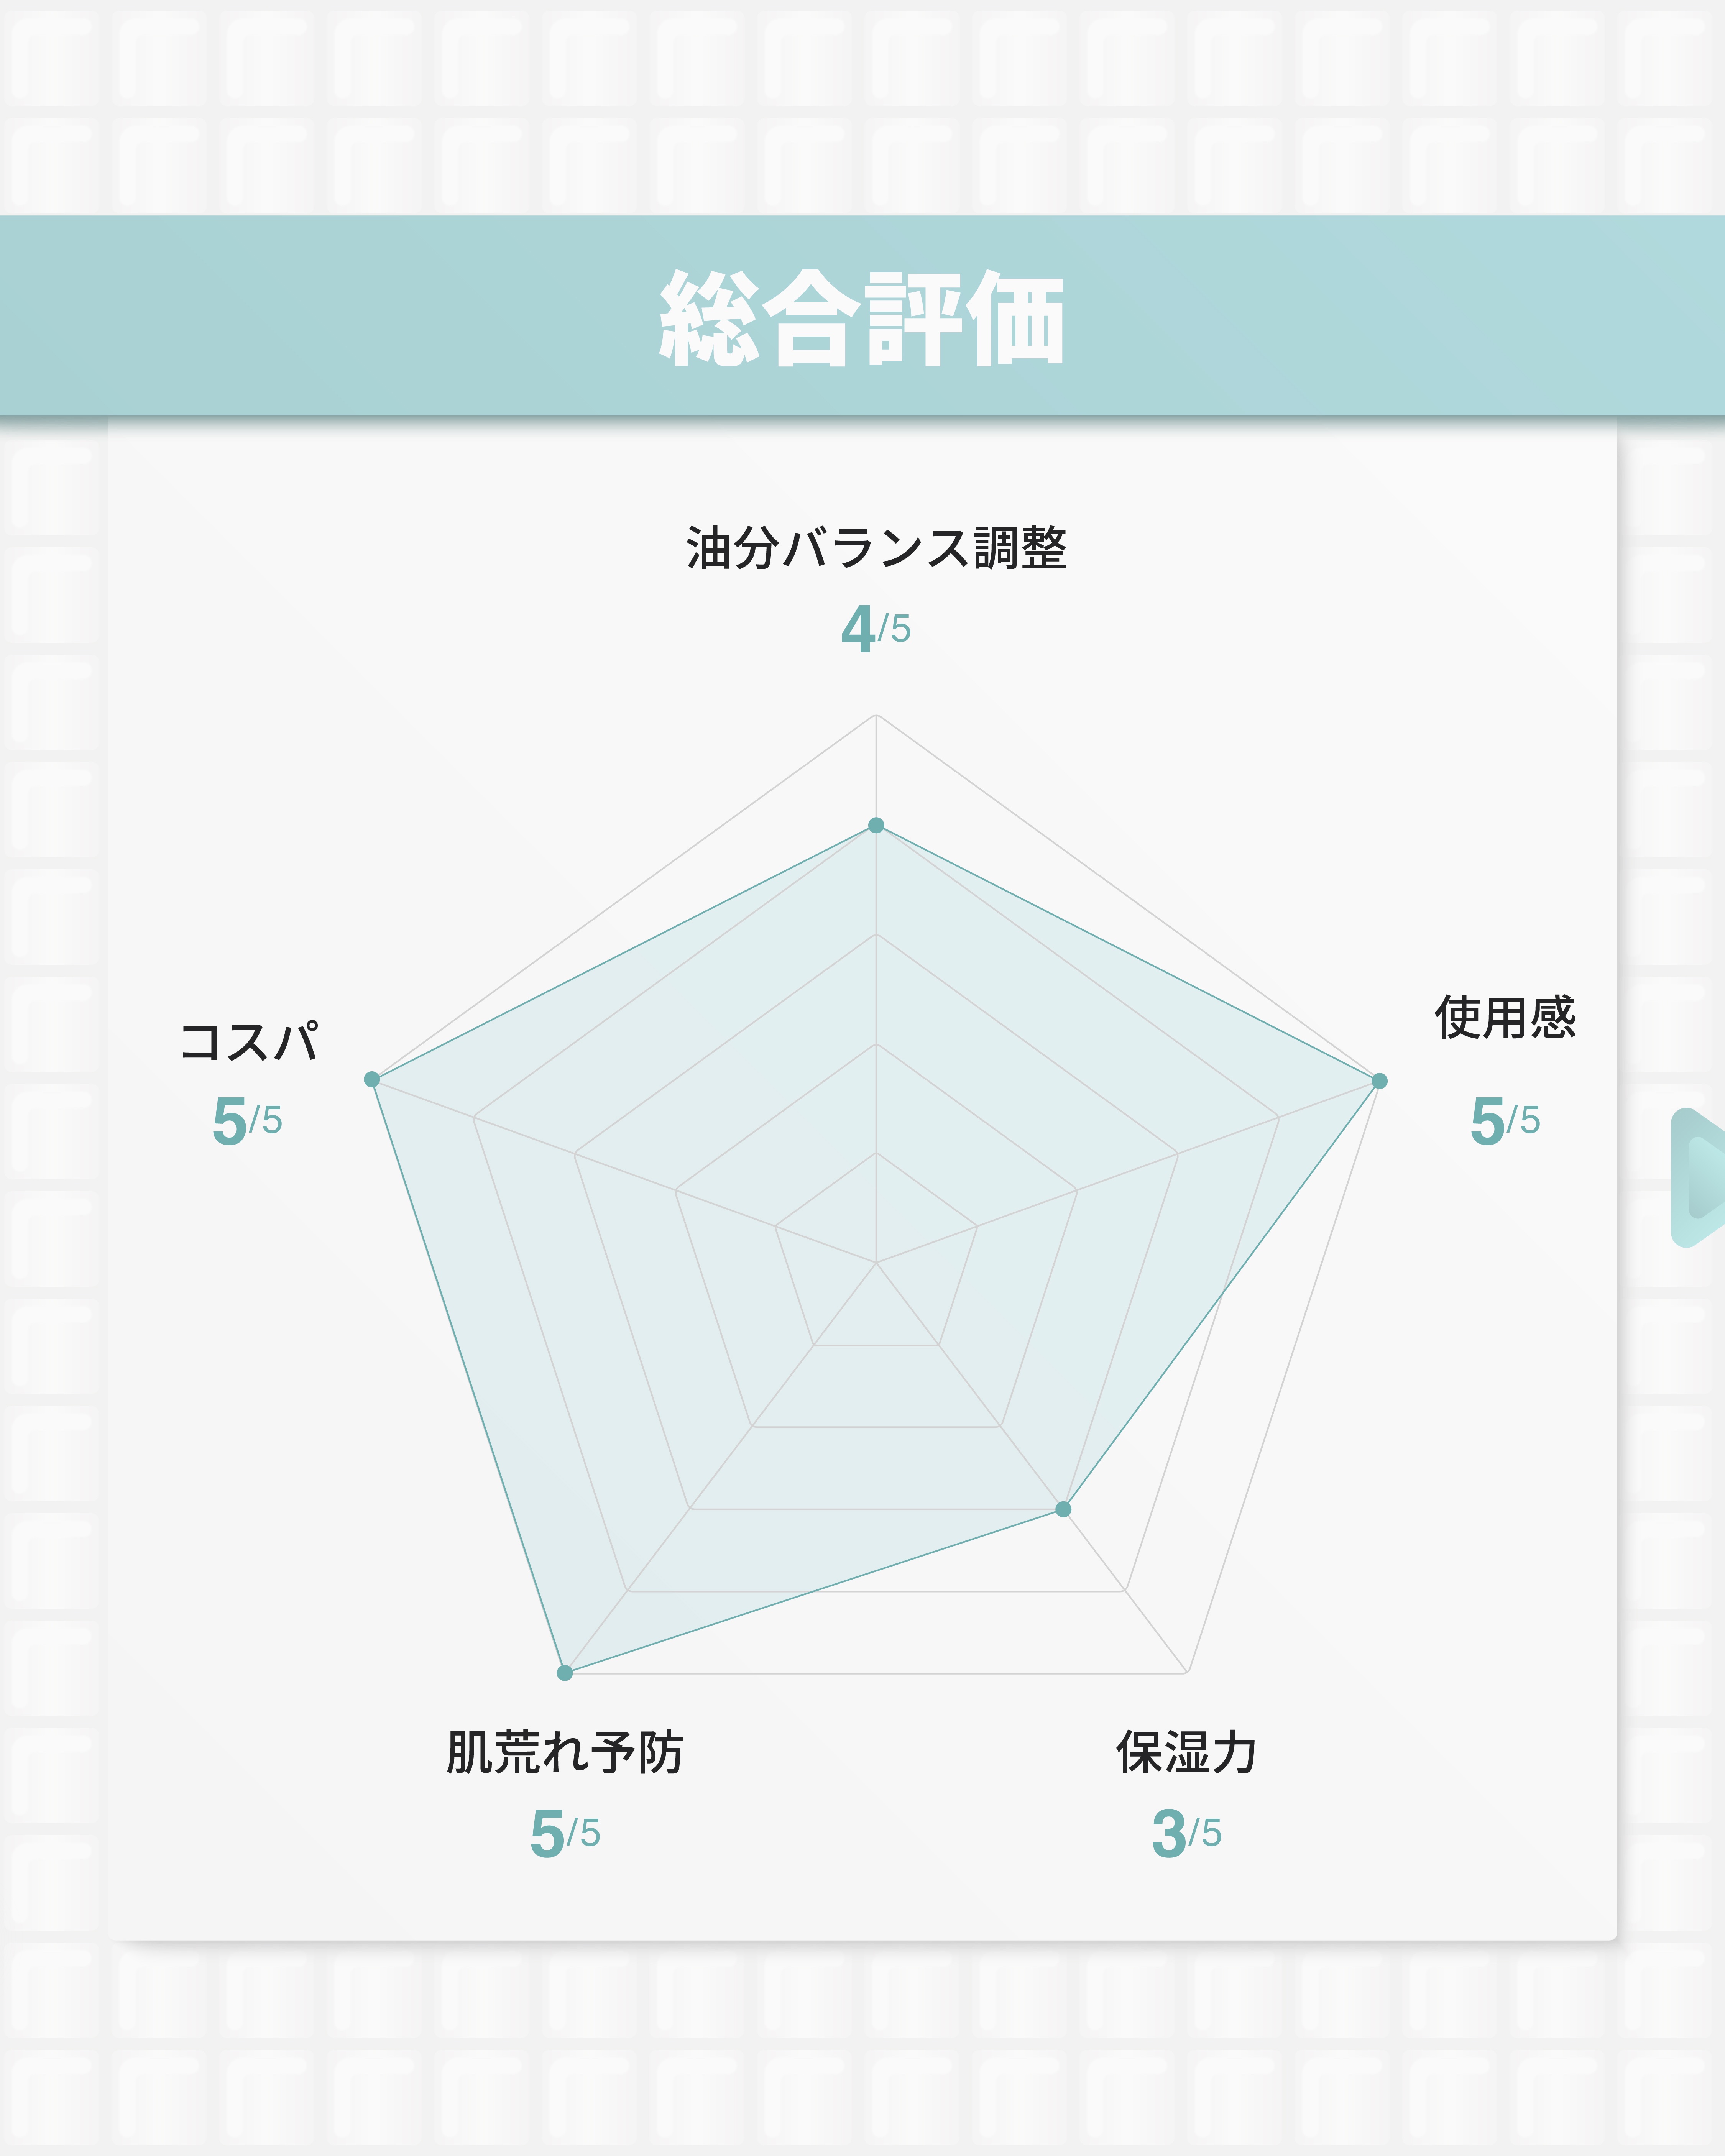This screenshot has width=1725, height=2156.
Task: Click the 5/5 score below 肌荒れ予防
Action: (565, 1833)
